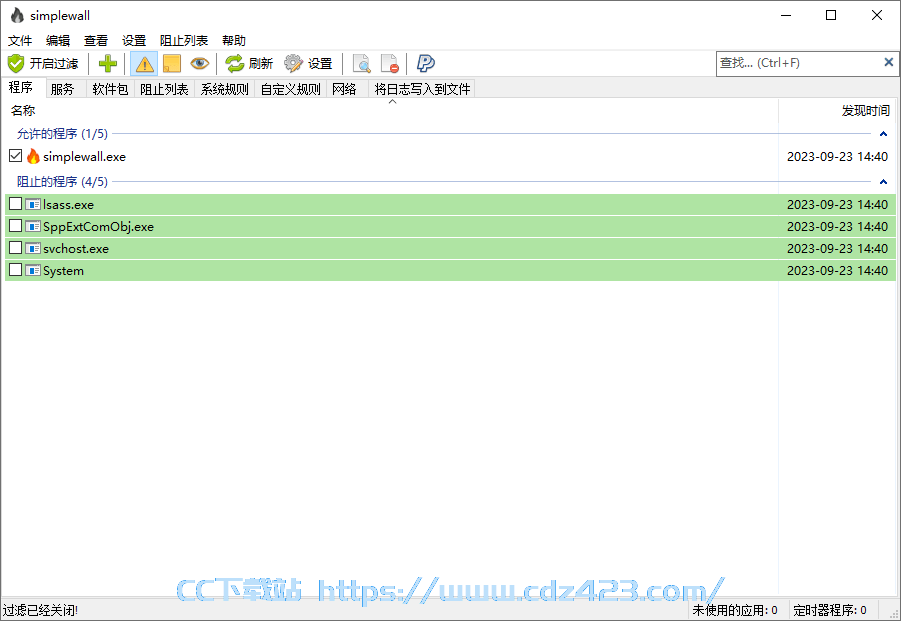
Task: Select the simplewall.exe row name
Action: coord(84,157)
